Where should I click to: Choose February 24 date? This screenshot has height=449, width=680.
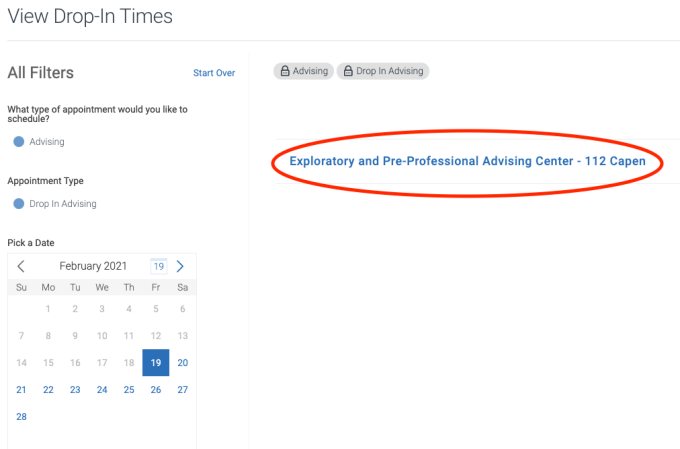click(102, 390)
